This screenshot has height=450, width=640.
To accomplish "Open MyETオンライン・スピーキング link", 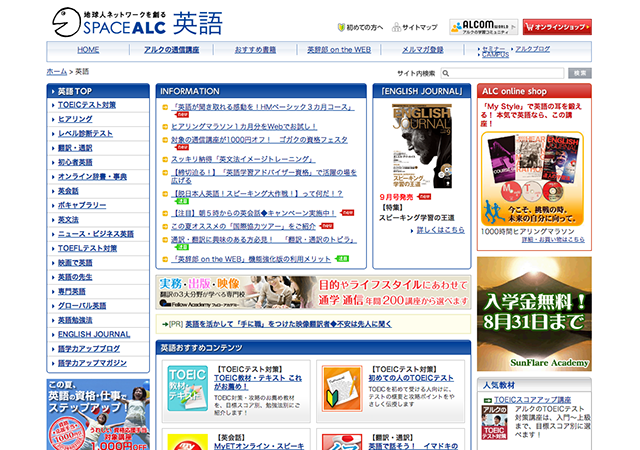I will [x=259, y=446].
